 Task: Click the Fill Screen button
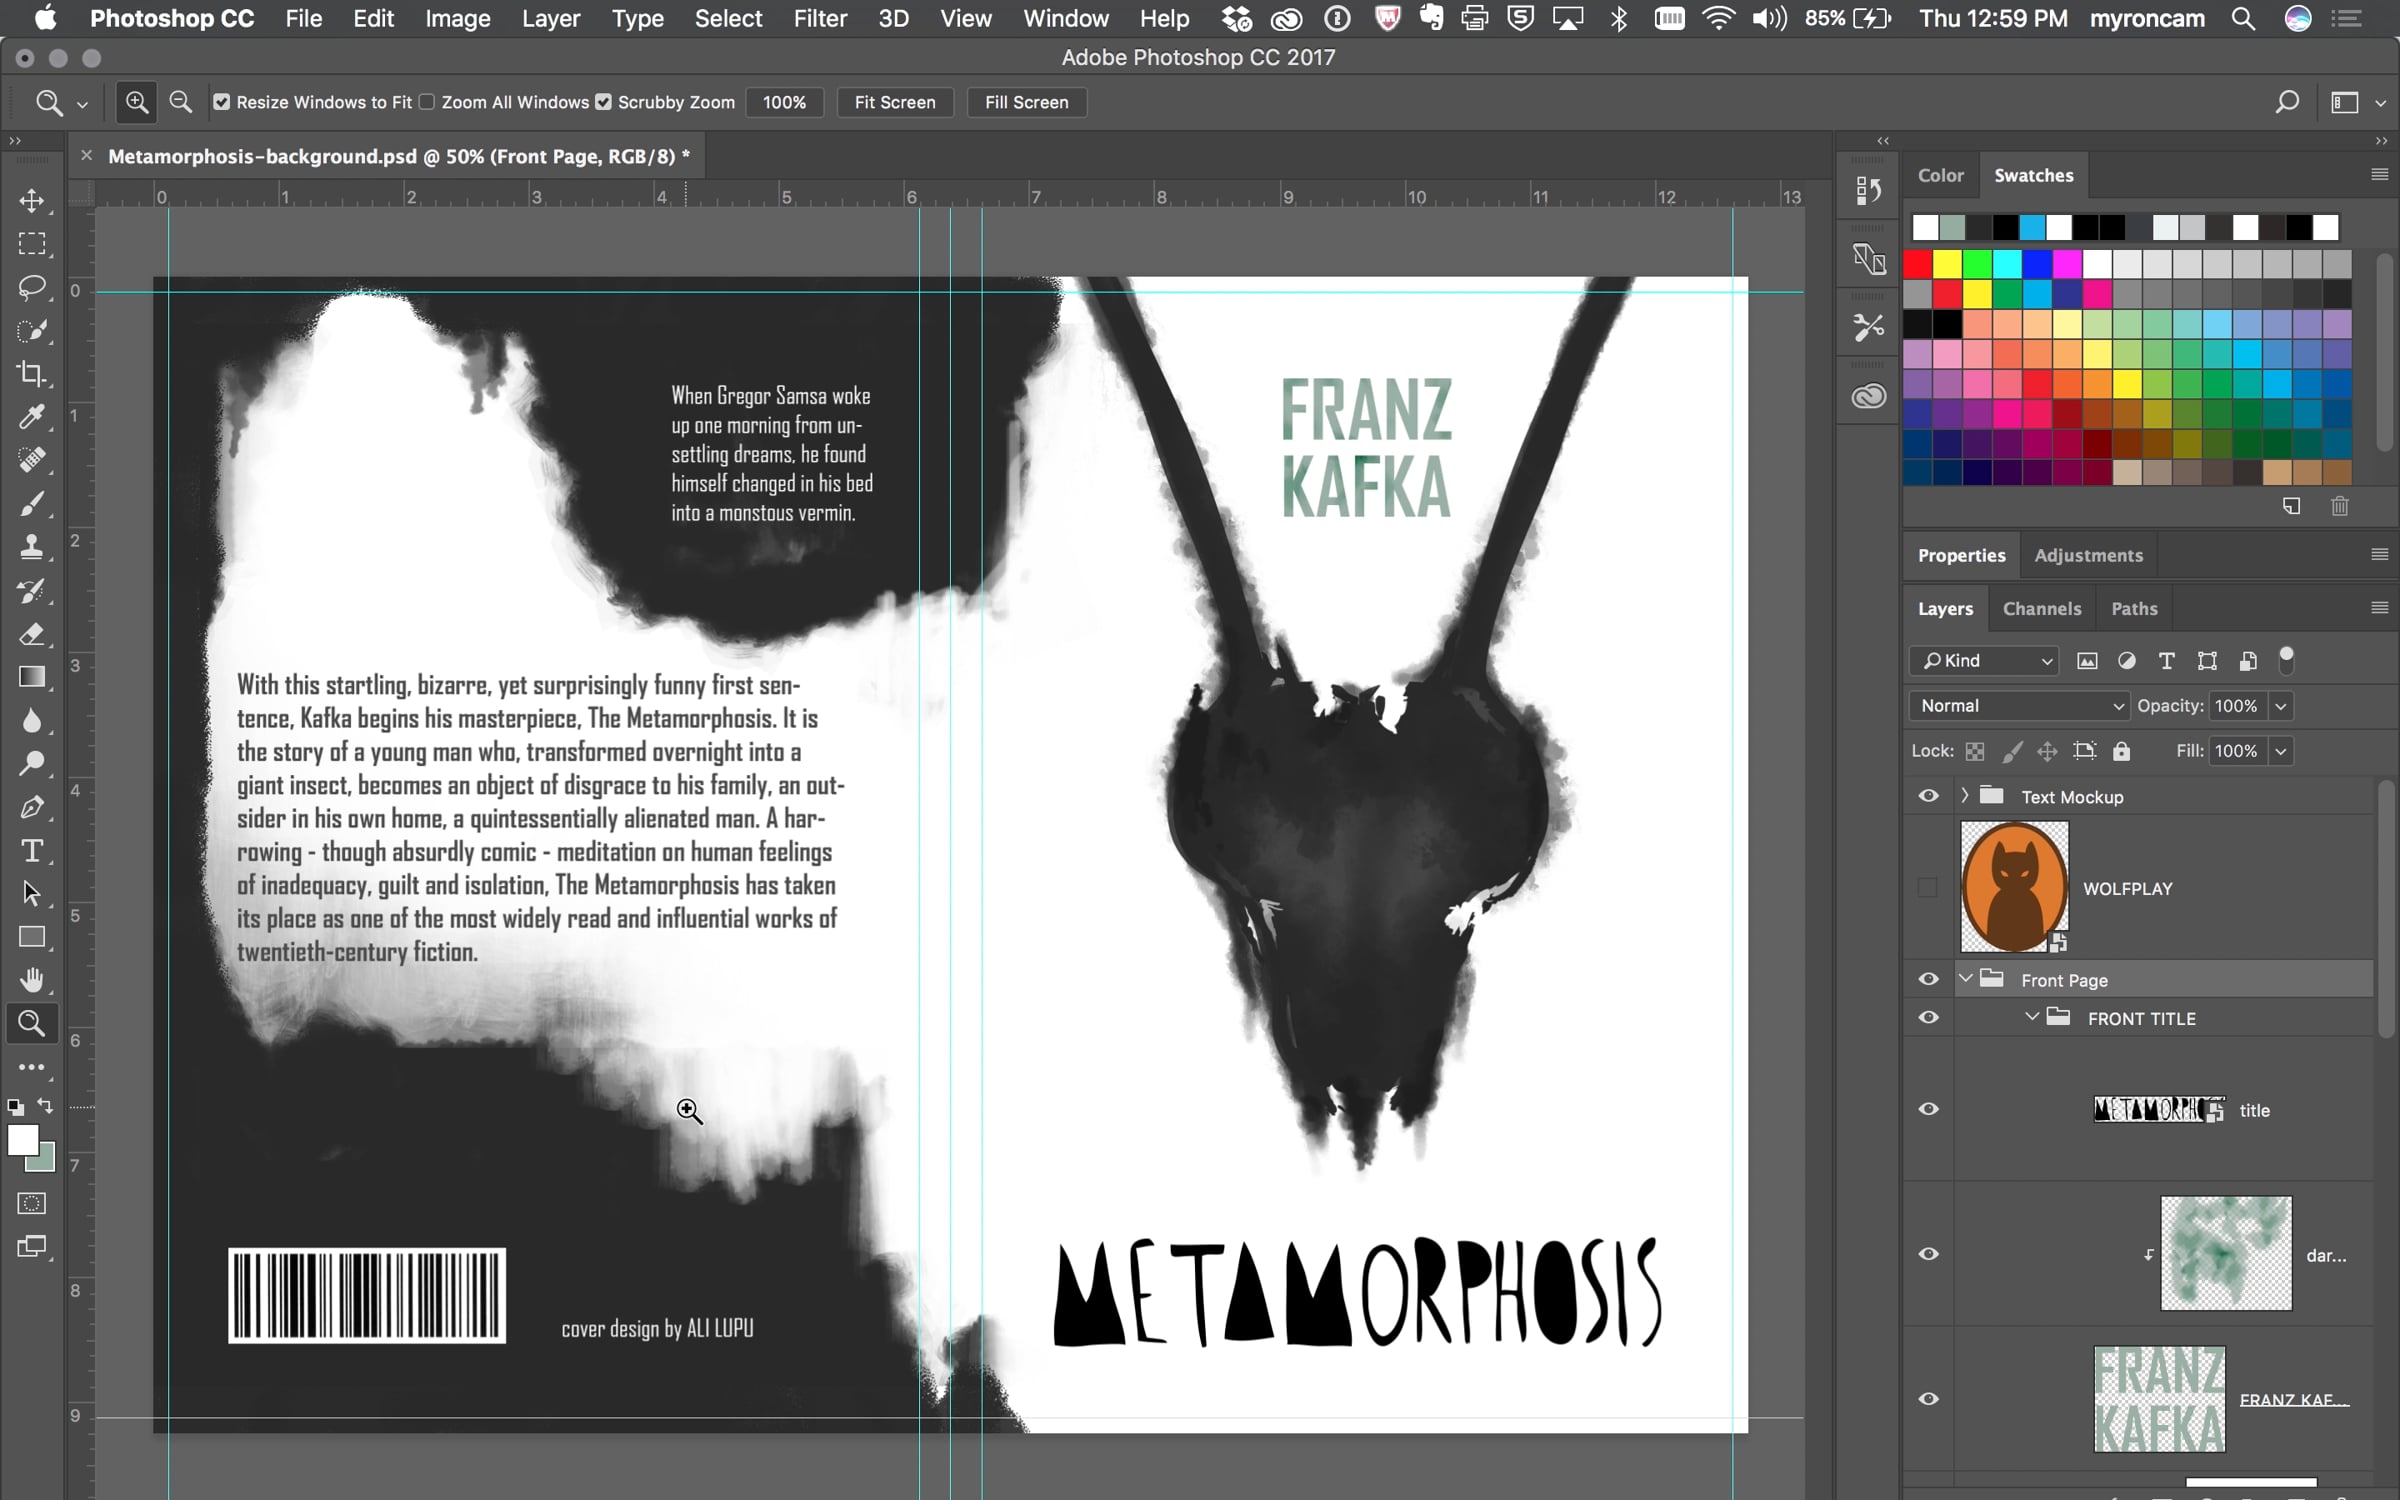click(1026, 102)
